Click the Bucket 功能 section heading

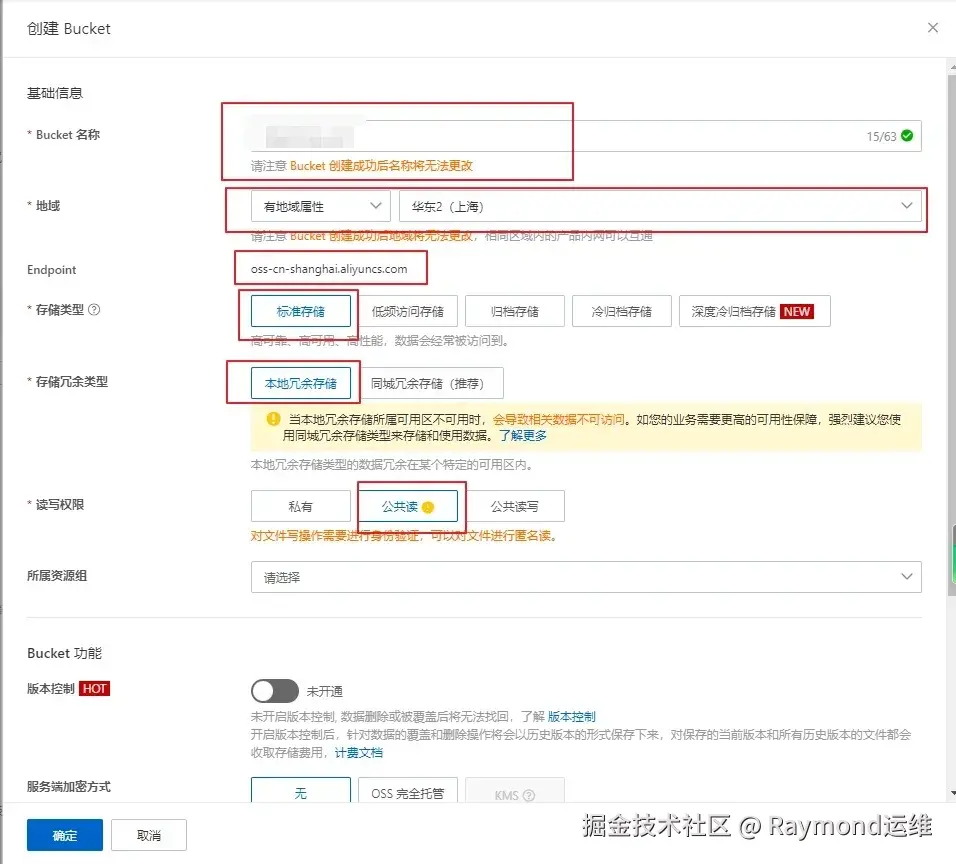65,652
